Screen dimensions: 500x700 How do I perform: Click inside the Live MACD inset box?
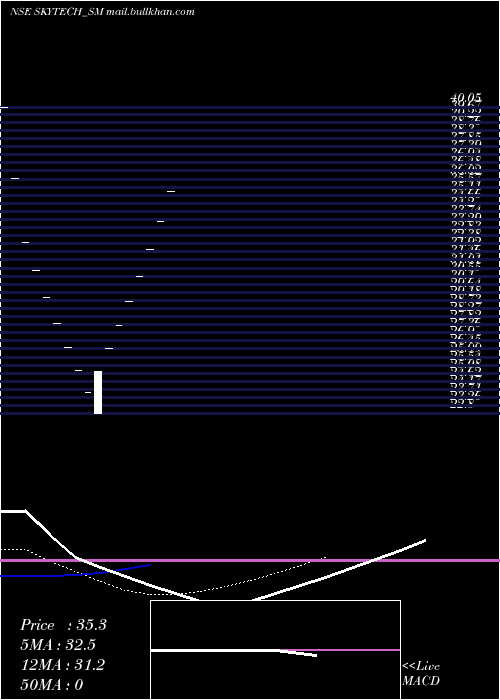tap(275, 650)
